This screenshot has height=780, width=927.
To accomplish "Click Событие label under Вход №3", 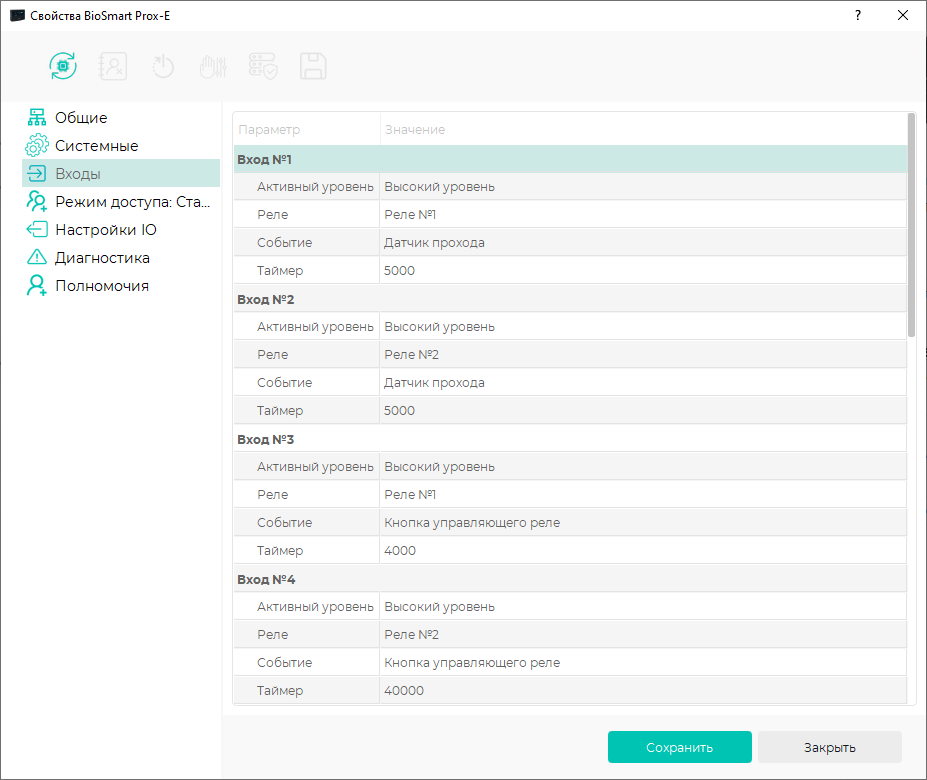I will (284, 523).
